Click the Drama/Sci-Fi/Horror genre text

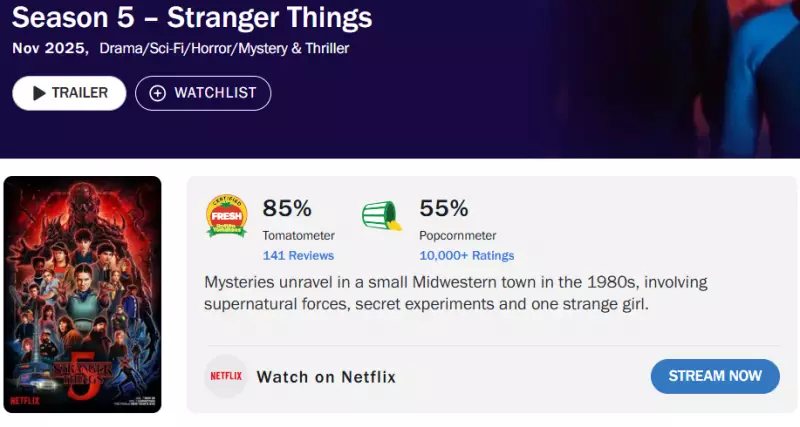coord(224,48)
